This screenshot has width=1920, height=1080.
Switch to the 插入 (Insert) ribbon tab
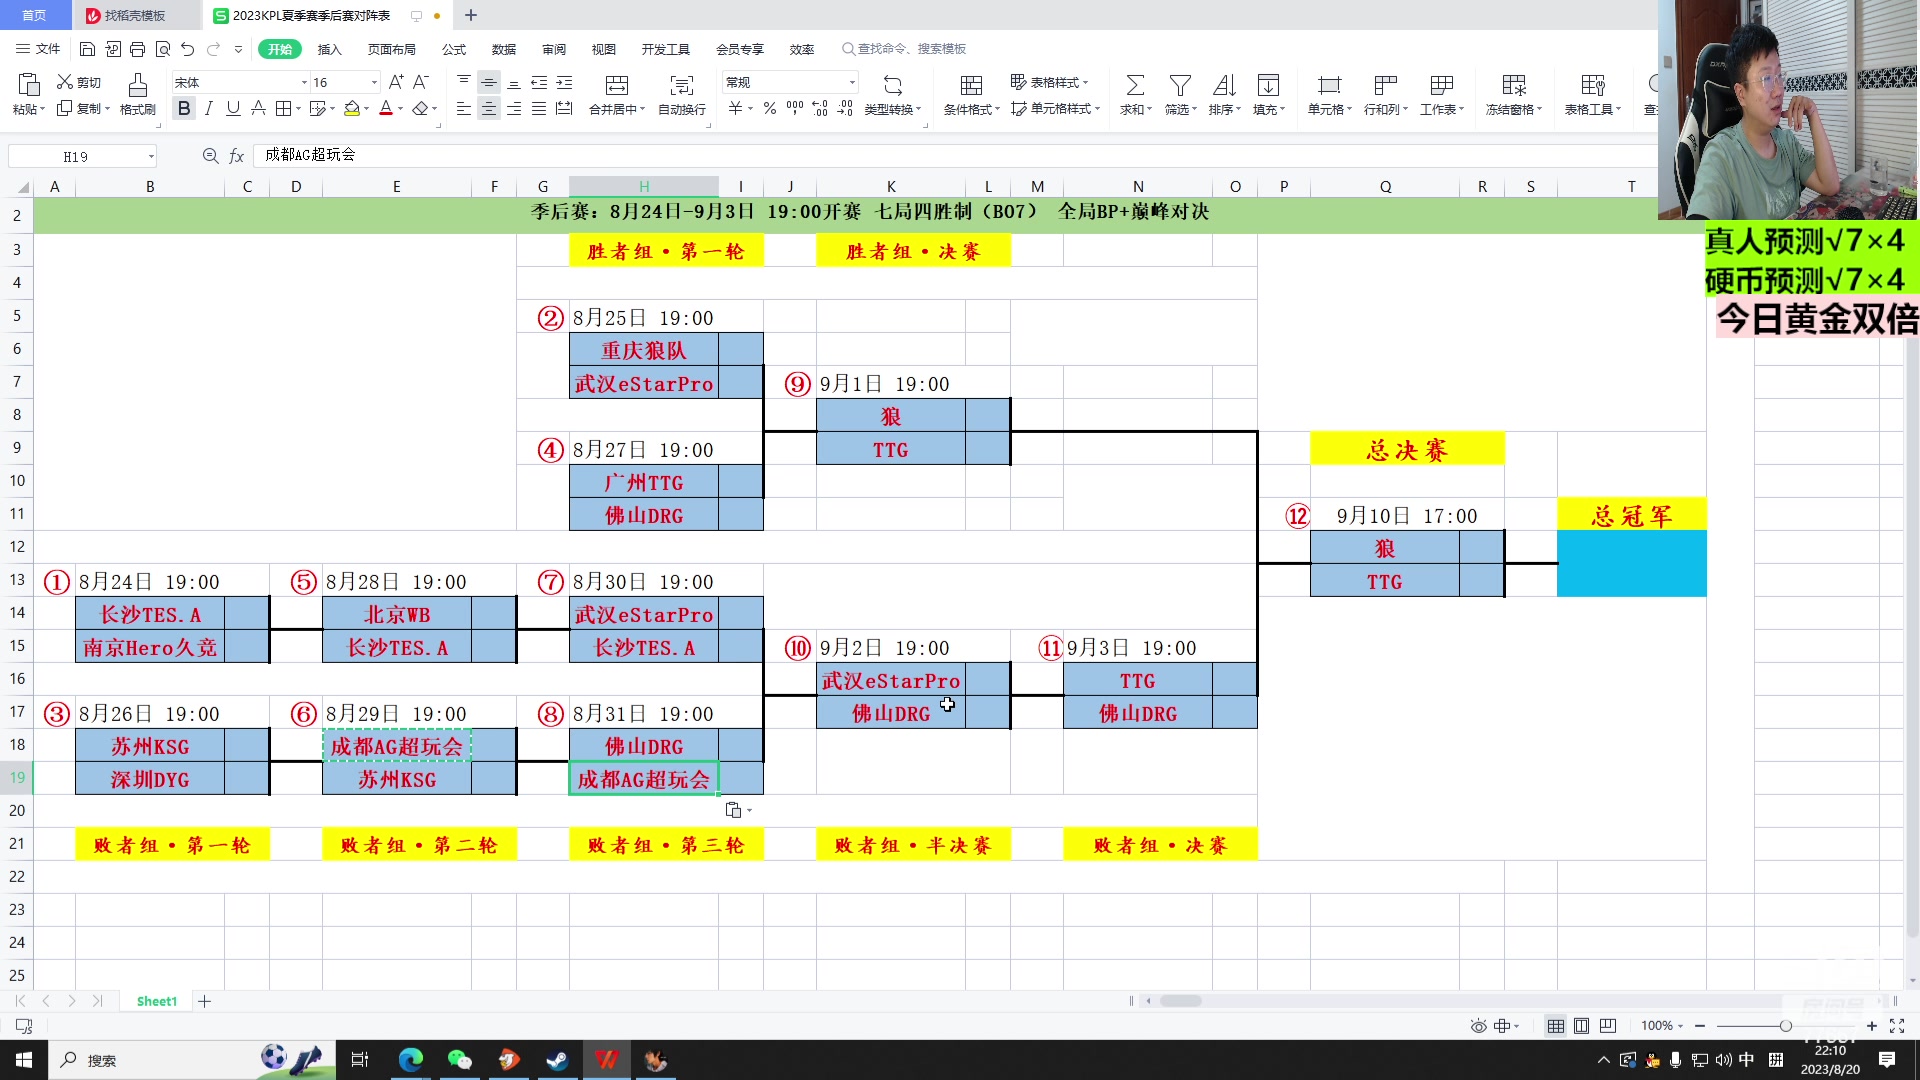pos(329,49)
